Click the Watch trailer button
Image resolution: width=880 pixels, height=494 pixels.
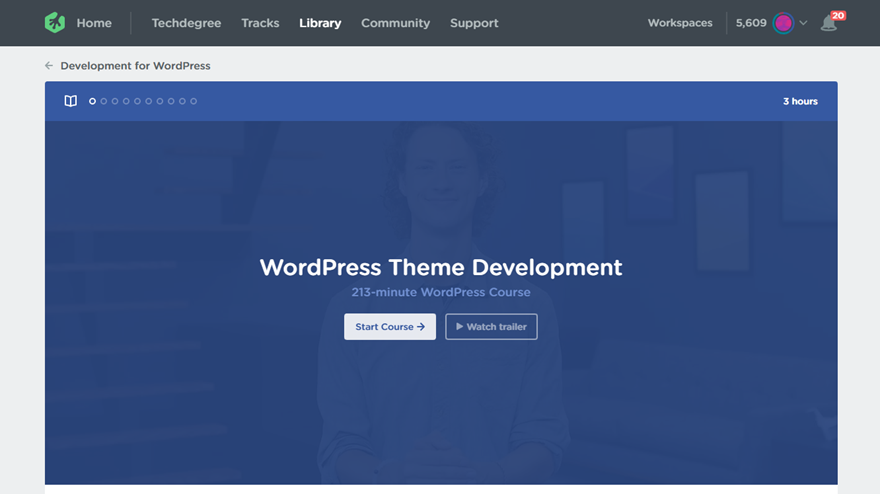pyautogui.click(x=491, y=327)
